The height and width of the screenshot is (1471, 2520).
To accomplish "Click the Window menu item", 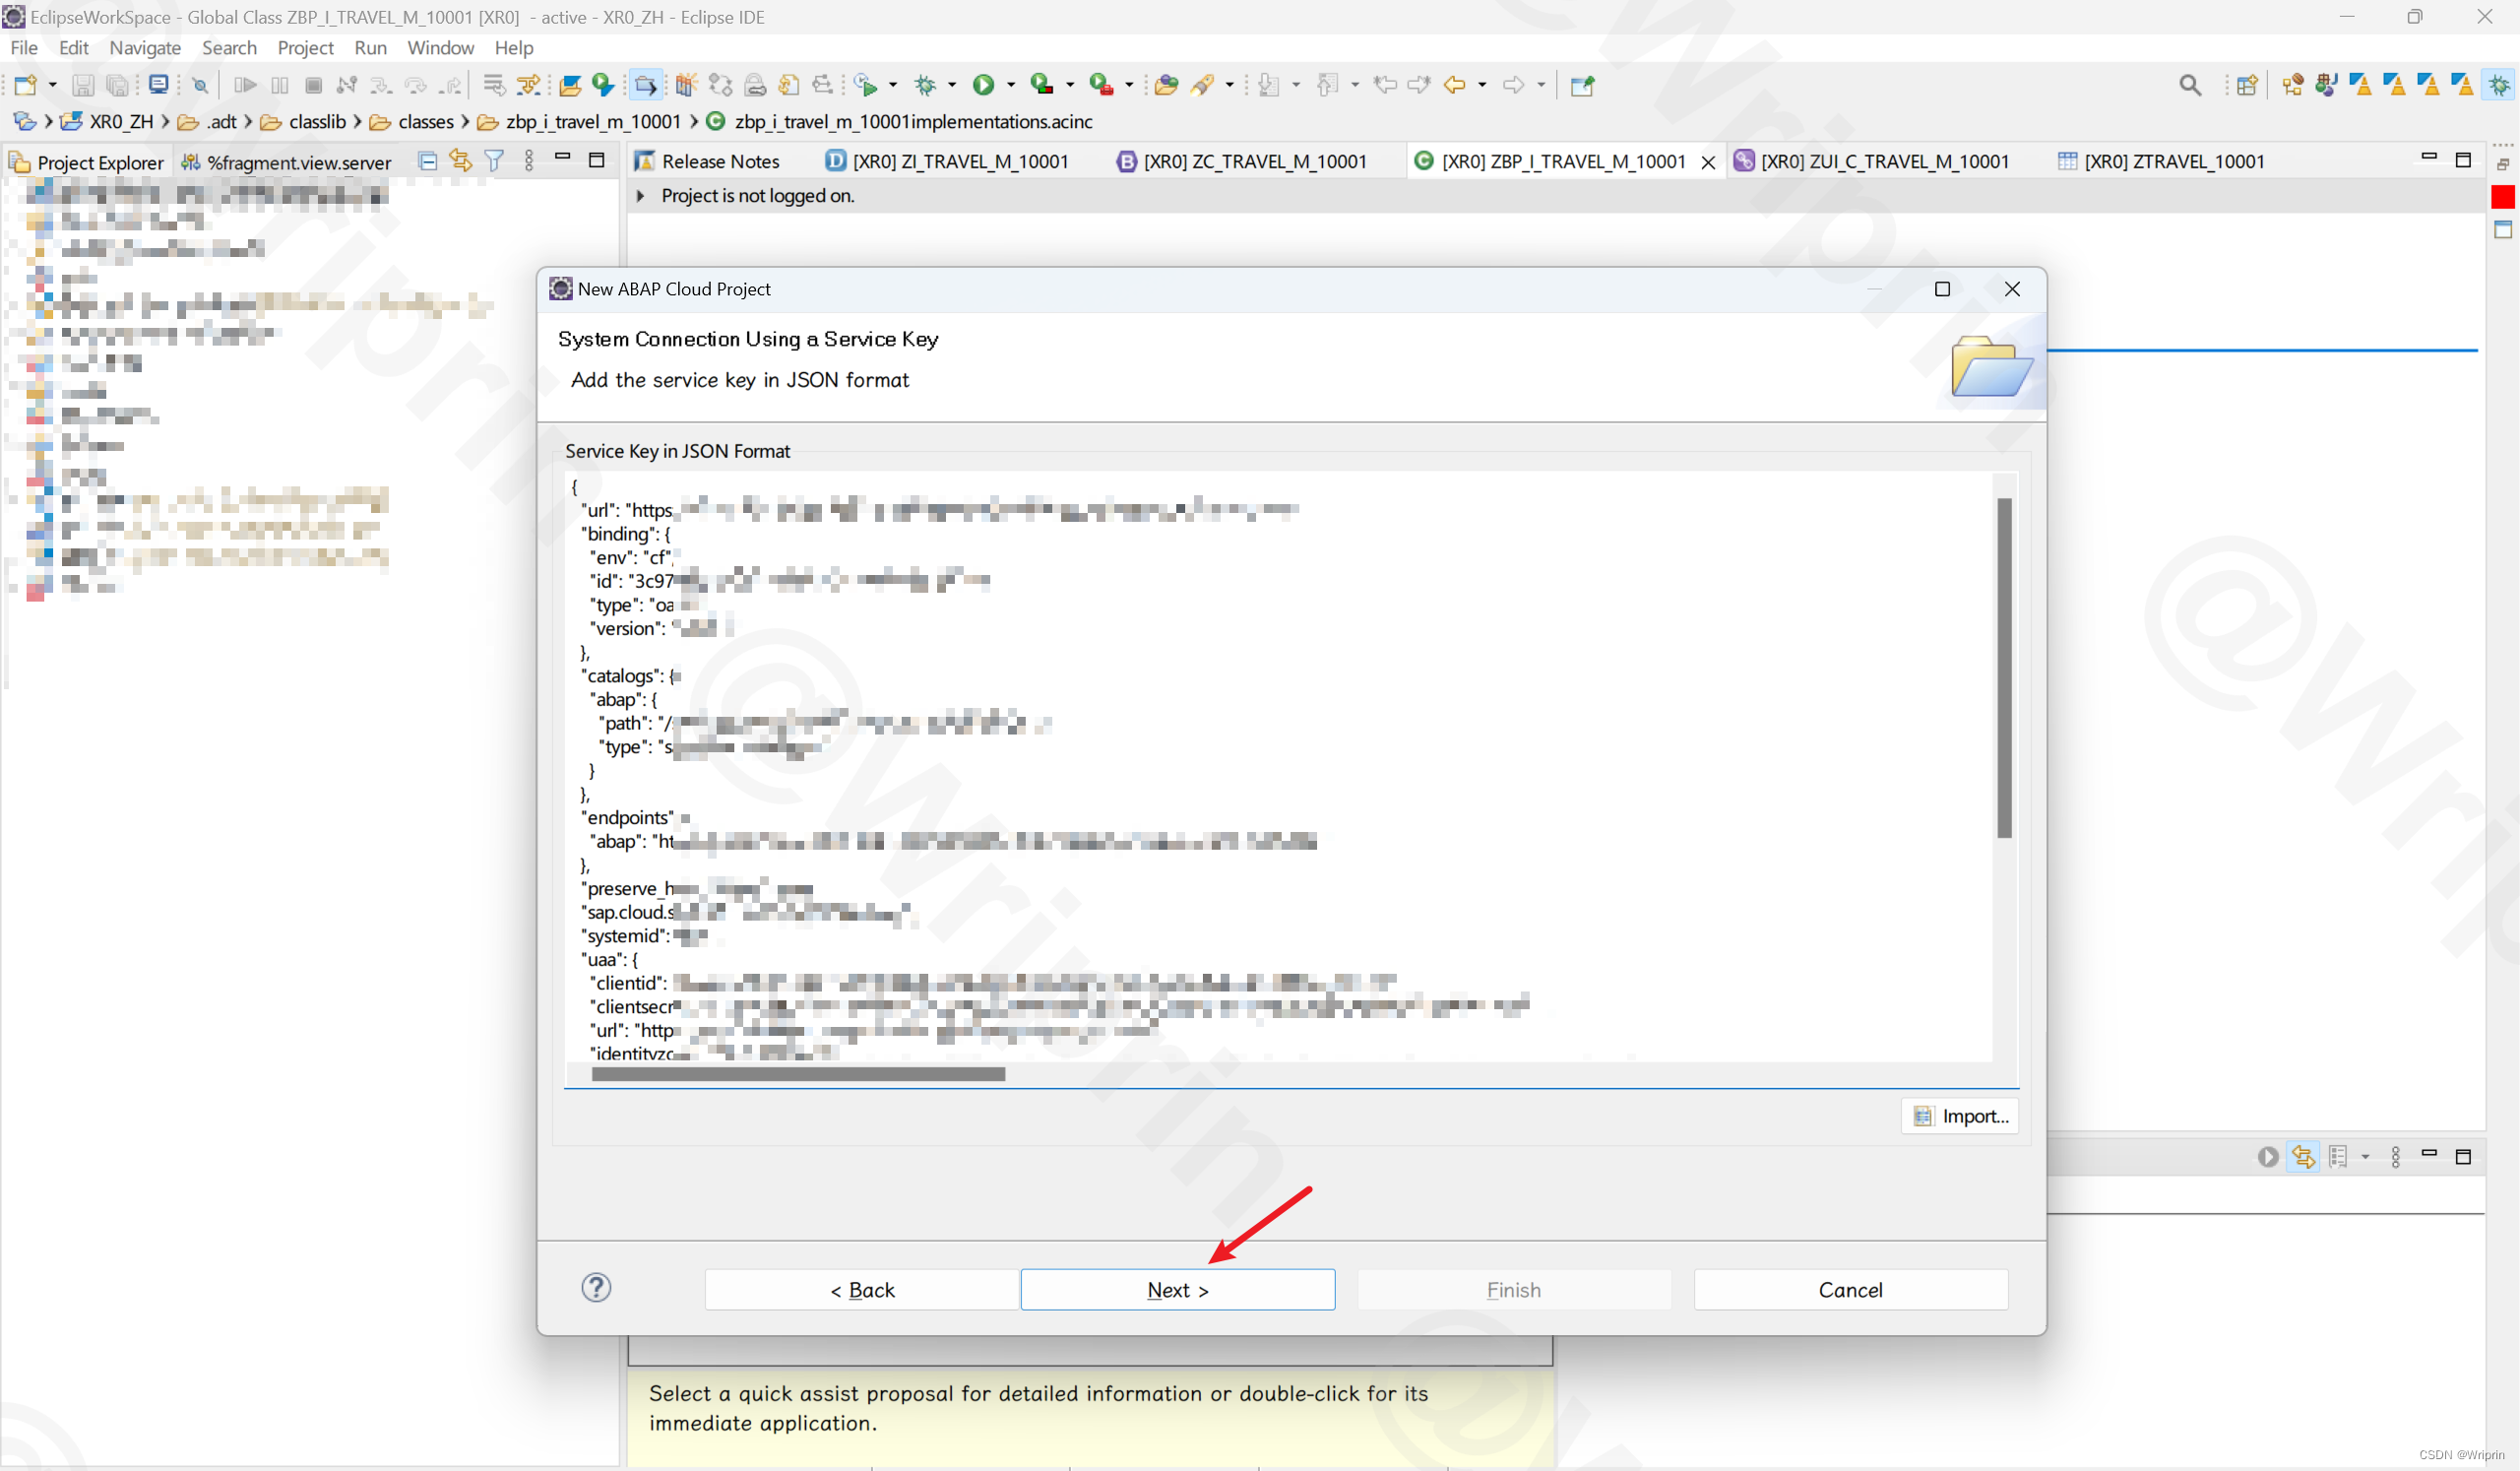I will tap(439, 47).
